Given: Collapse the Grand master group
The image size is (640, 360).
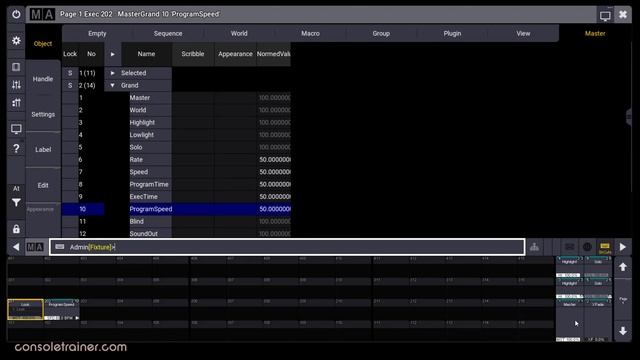Looking at the screenshot, I should (112, 85).
